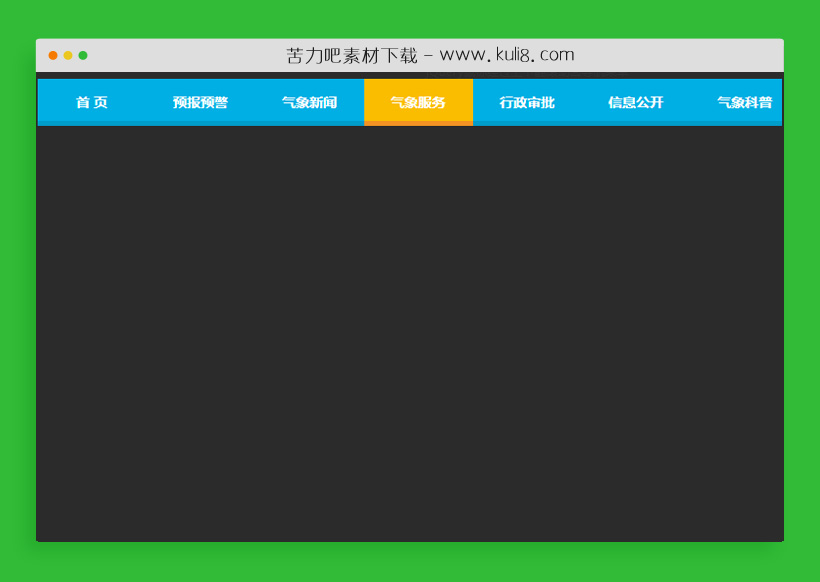Open the 行政审批 navigation item
The width and height of the screenshot is (820, 582).
[527, 102]
